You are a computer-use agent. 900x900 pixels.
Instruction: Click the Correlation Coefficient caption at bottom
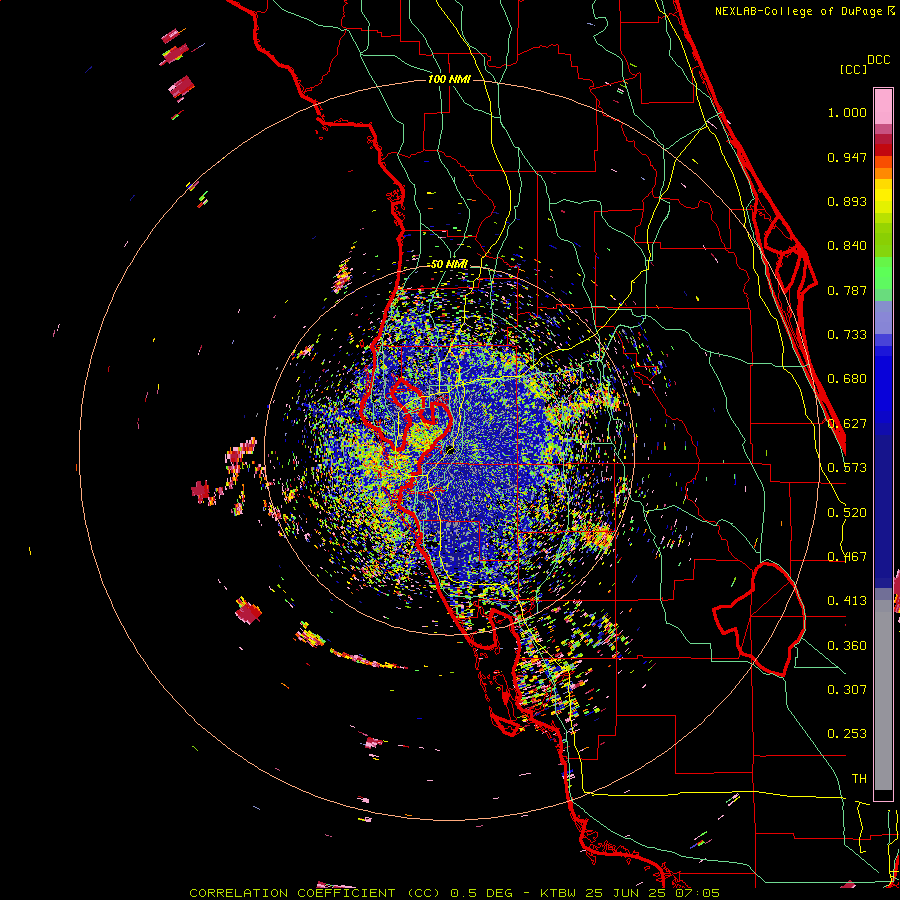(455, 893)
